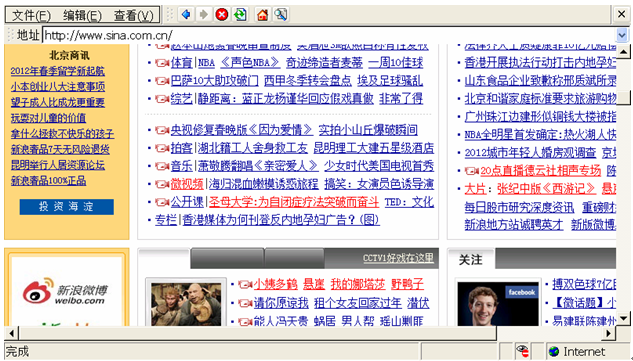Image resolution: width=633 pixels, height=361 pixels.
Task: Open link 圣母大学:为自闭症疗法突破而奋斗
Action: pos(294,202)
